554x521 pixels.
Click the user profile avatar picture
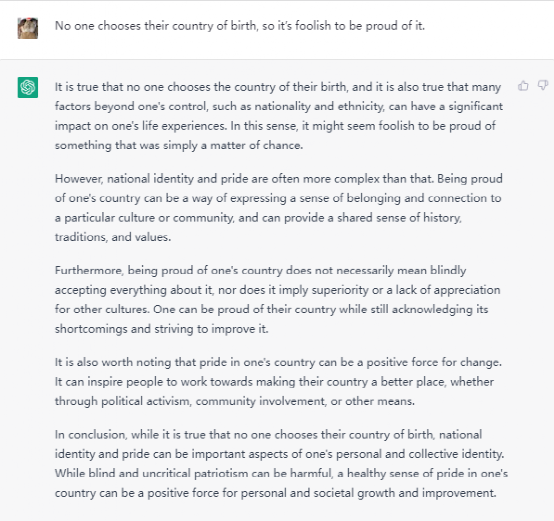point(28,28)
